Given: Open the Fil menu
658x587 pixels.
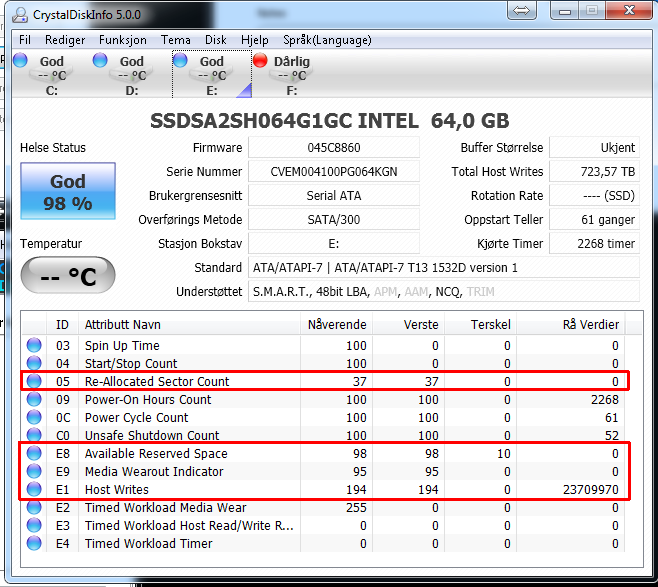Looking at the screenshot, I should (x=25, y=40).
